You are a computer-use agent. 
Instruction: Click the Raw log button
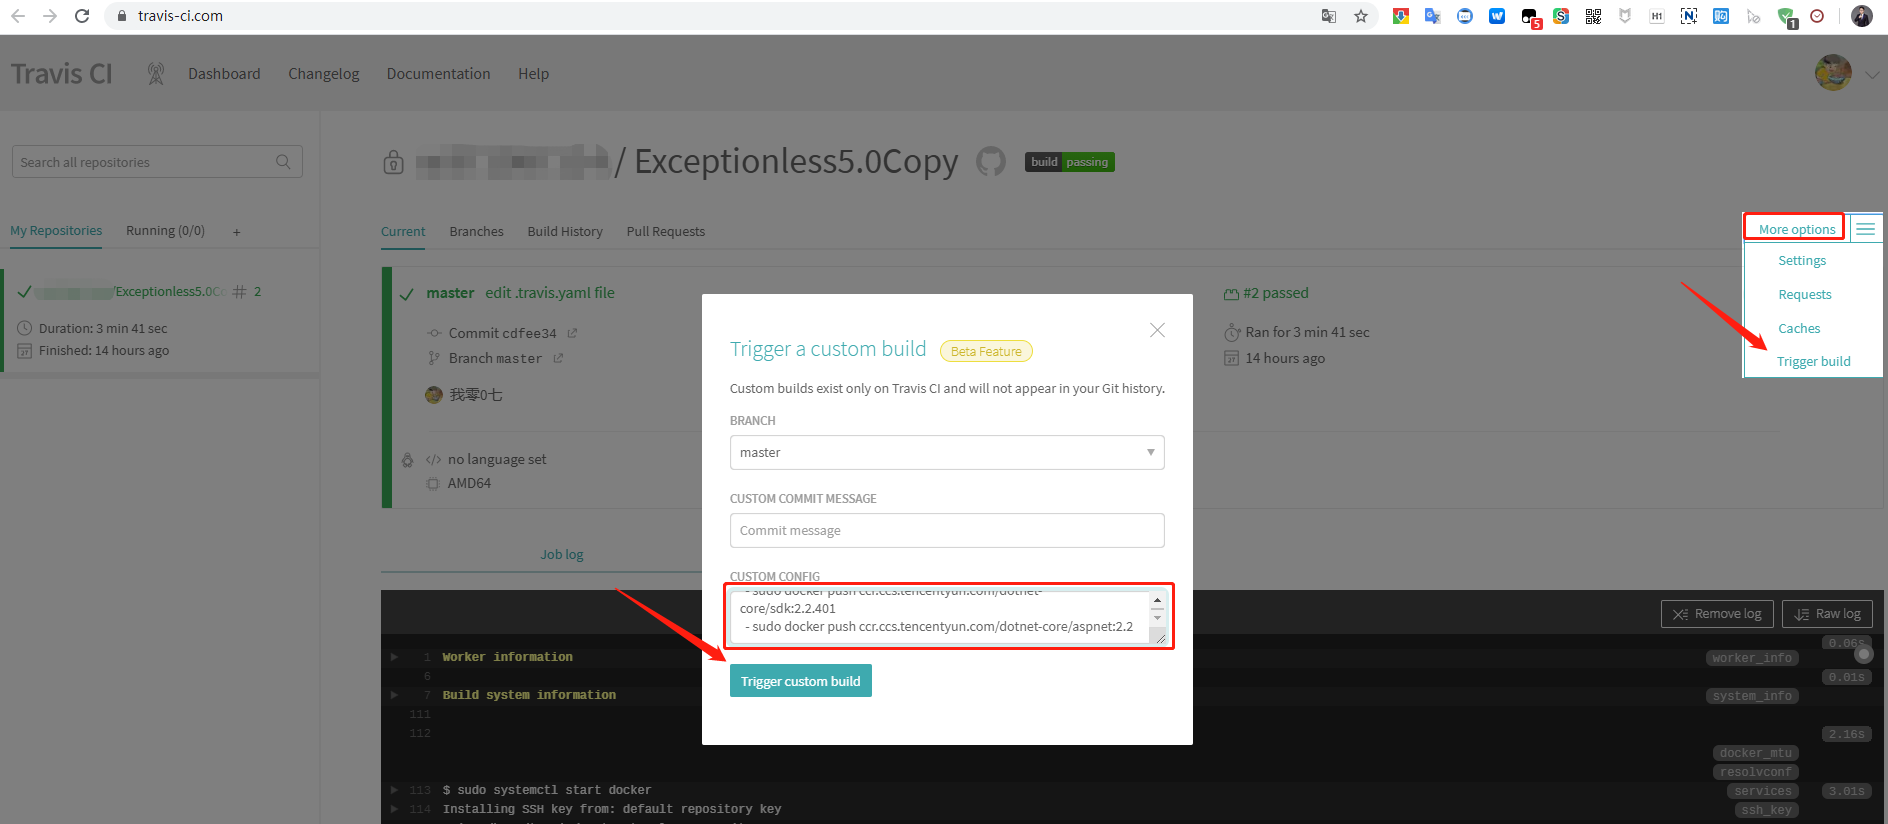(1826, 614)
